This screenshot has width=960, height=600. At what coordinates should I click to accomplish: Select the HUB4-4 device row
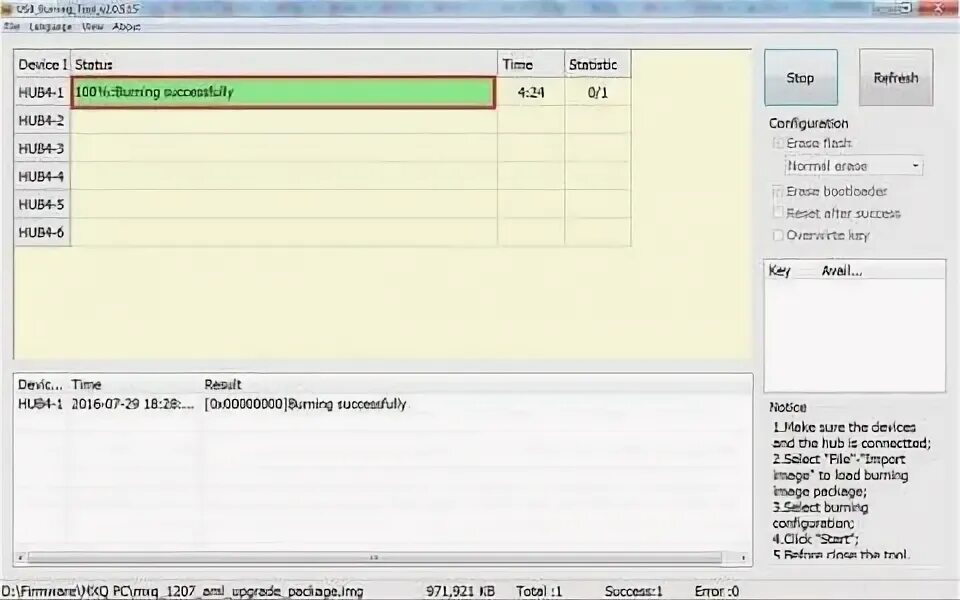coord(322,176)
